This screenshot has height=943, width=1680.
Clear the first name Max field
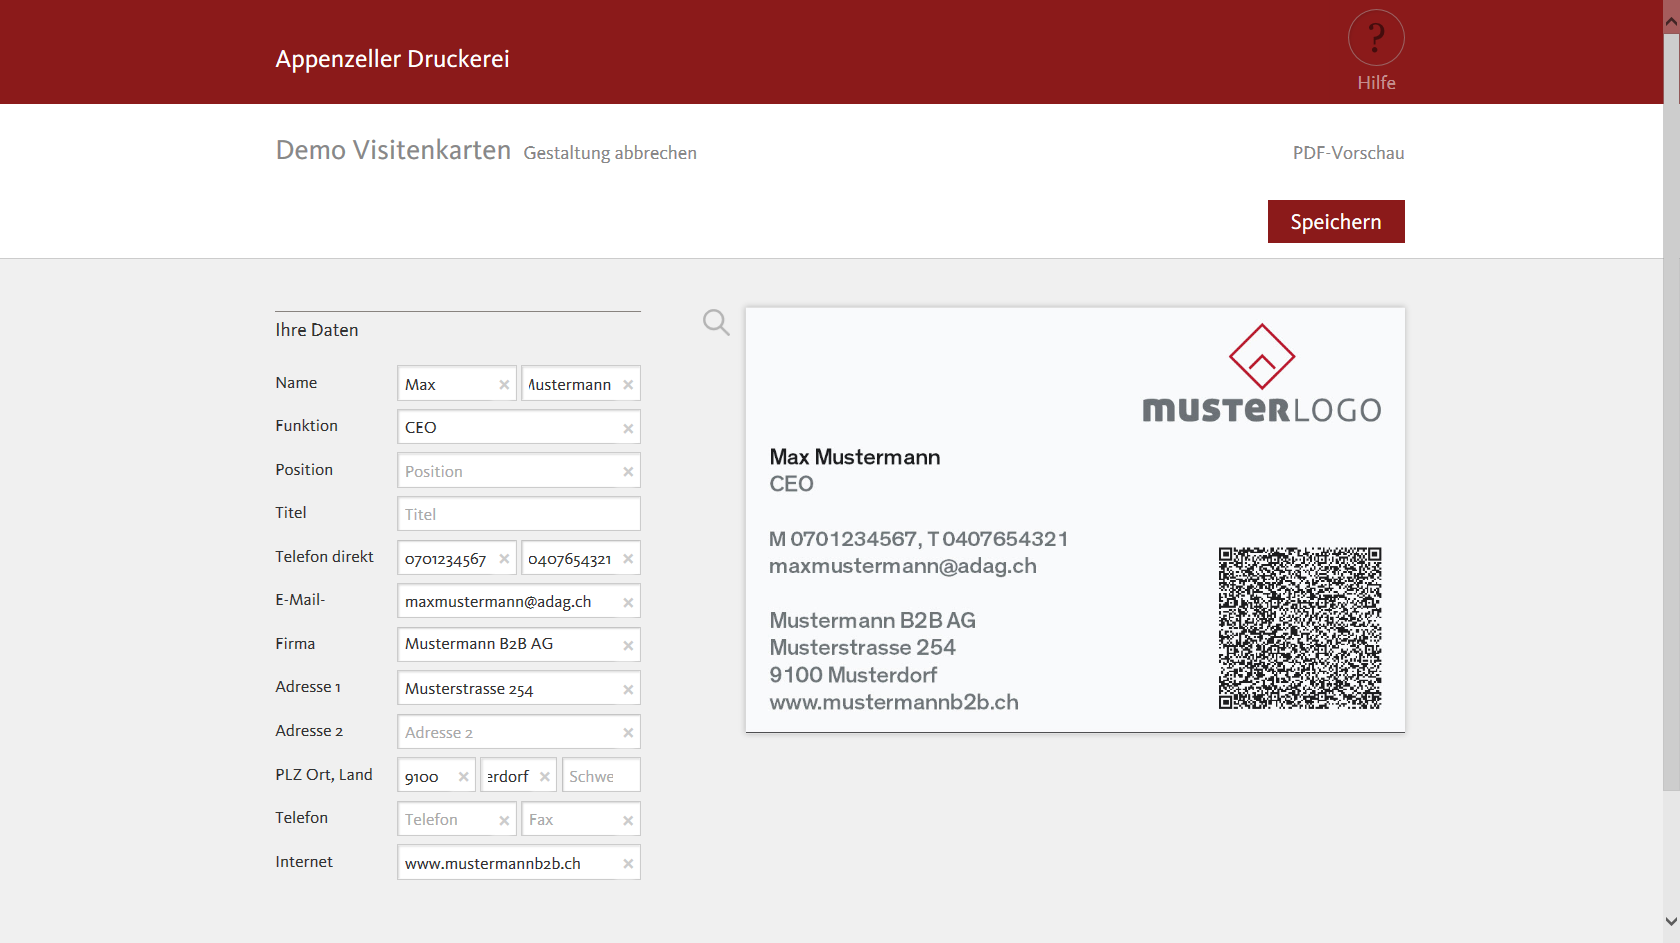tap(504, 385)
